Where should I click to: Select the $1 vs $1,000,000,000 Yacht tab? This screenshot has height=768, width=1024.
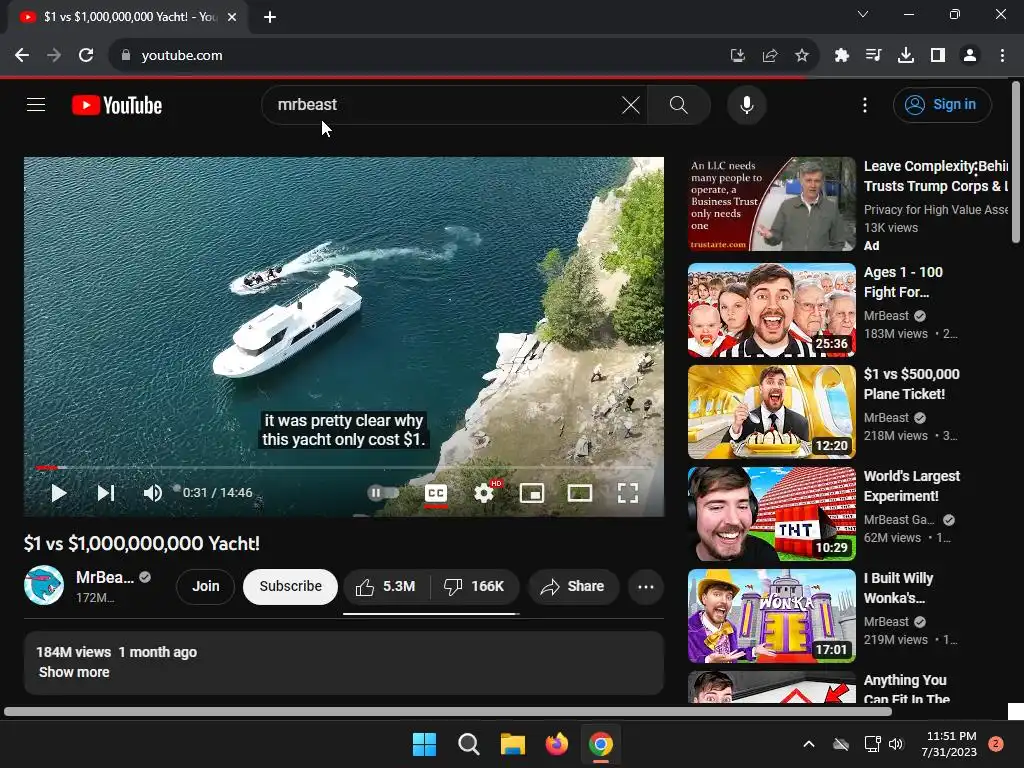coord(127,17)
